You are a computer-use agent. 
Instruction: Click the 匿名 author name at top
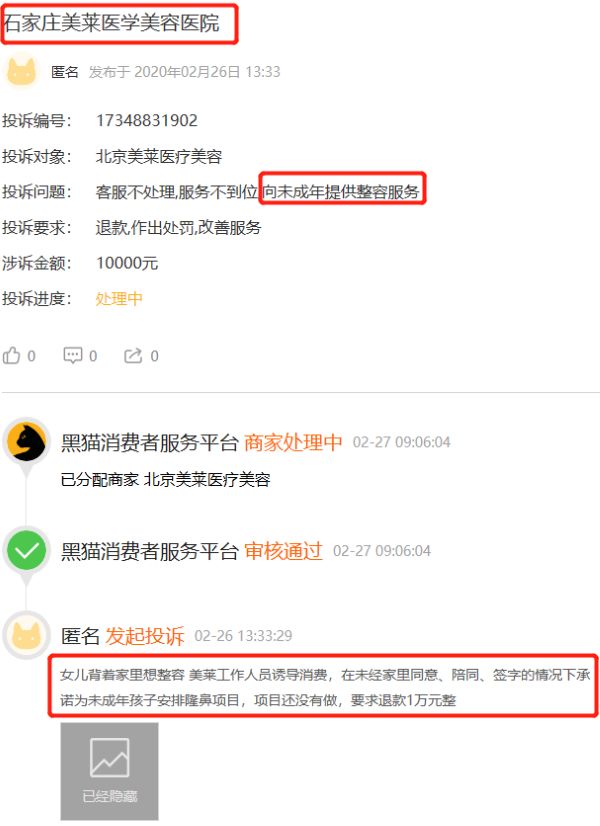pos(64,72)
